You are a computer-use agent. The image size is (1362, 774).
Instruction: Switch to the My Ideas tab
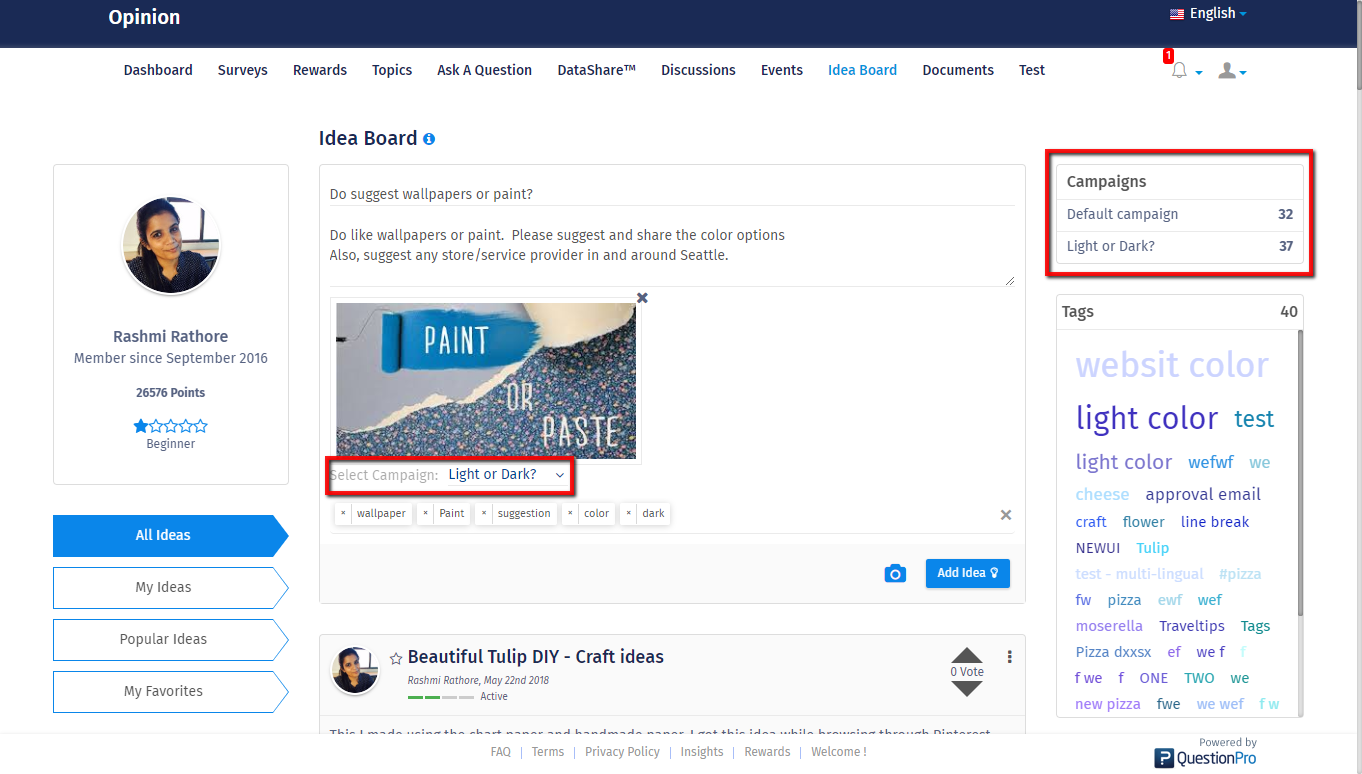tap(164, 587)
